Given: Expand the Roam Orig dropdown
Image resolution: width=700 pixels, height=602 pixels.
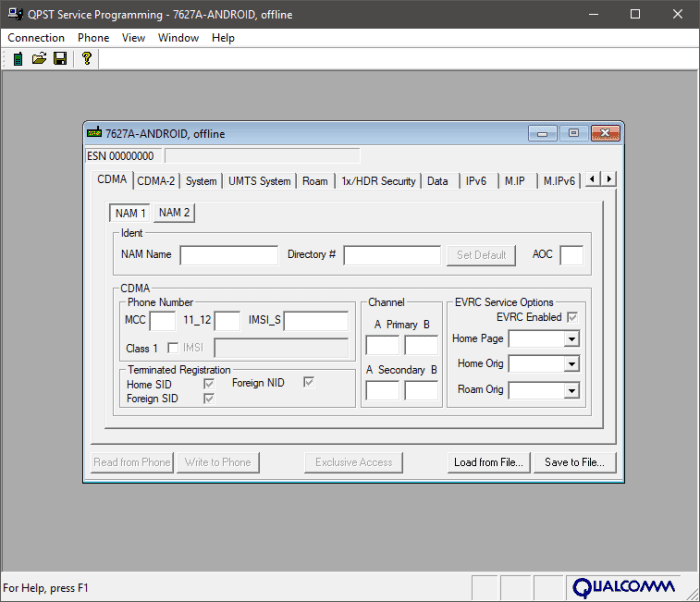Looking at the screenshot, I should tap(571, 391).
